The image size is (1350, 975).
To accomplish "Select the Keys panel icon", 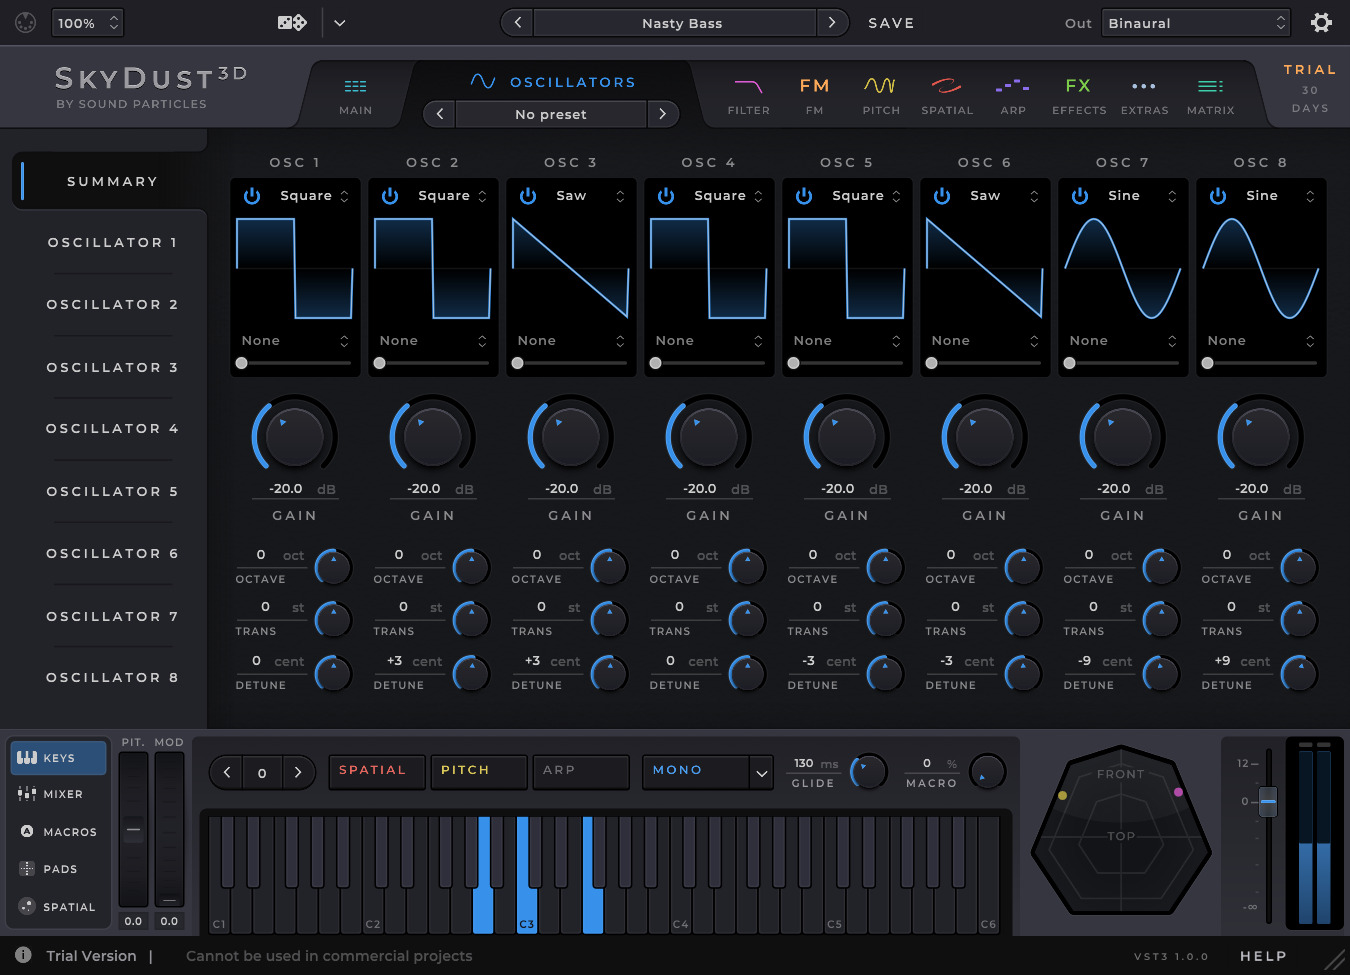I will tap(27, 757).
